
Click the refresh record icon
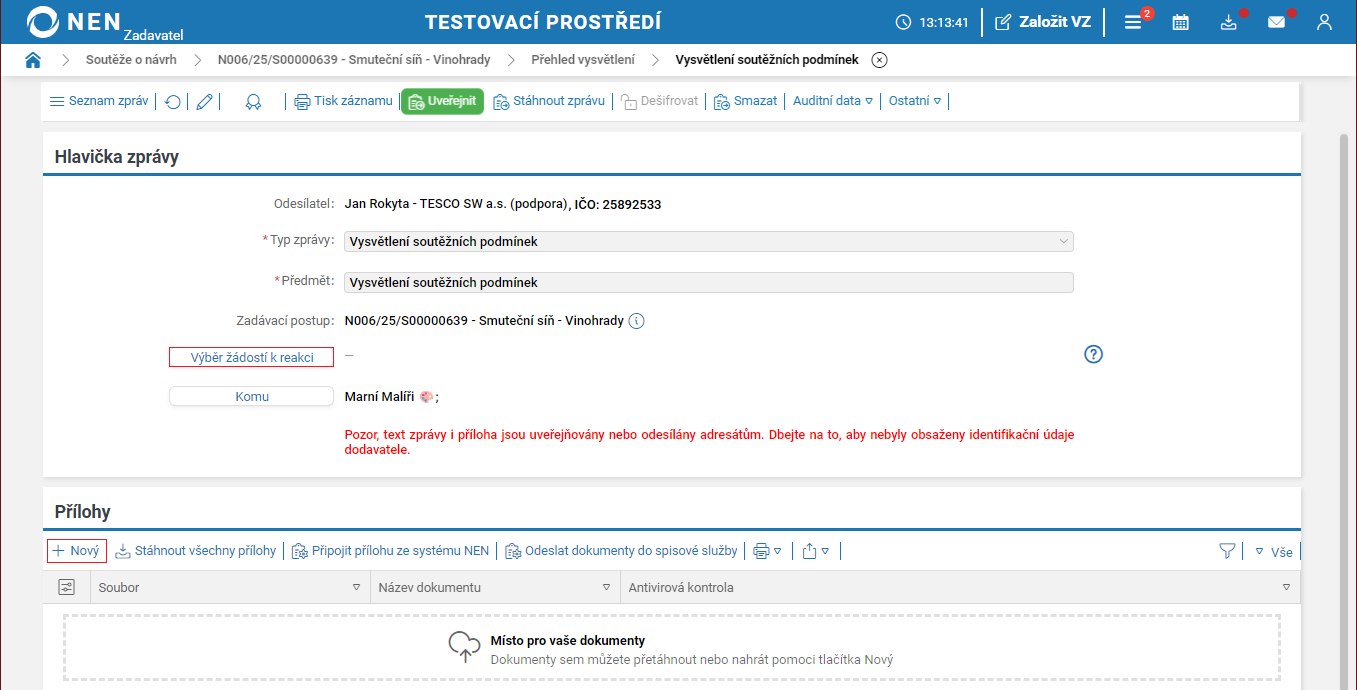173,101
